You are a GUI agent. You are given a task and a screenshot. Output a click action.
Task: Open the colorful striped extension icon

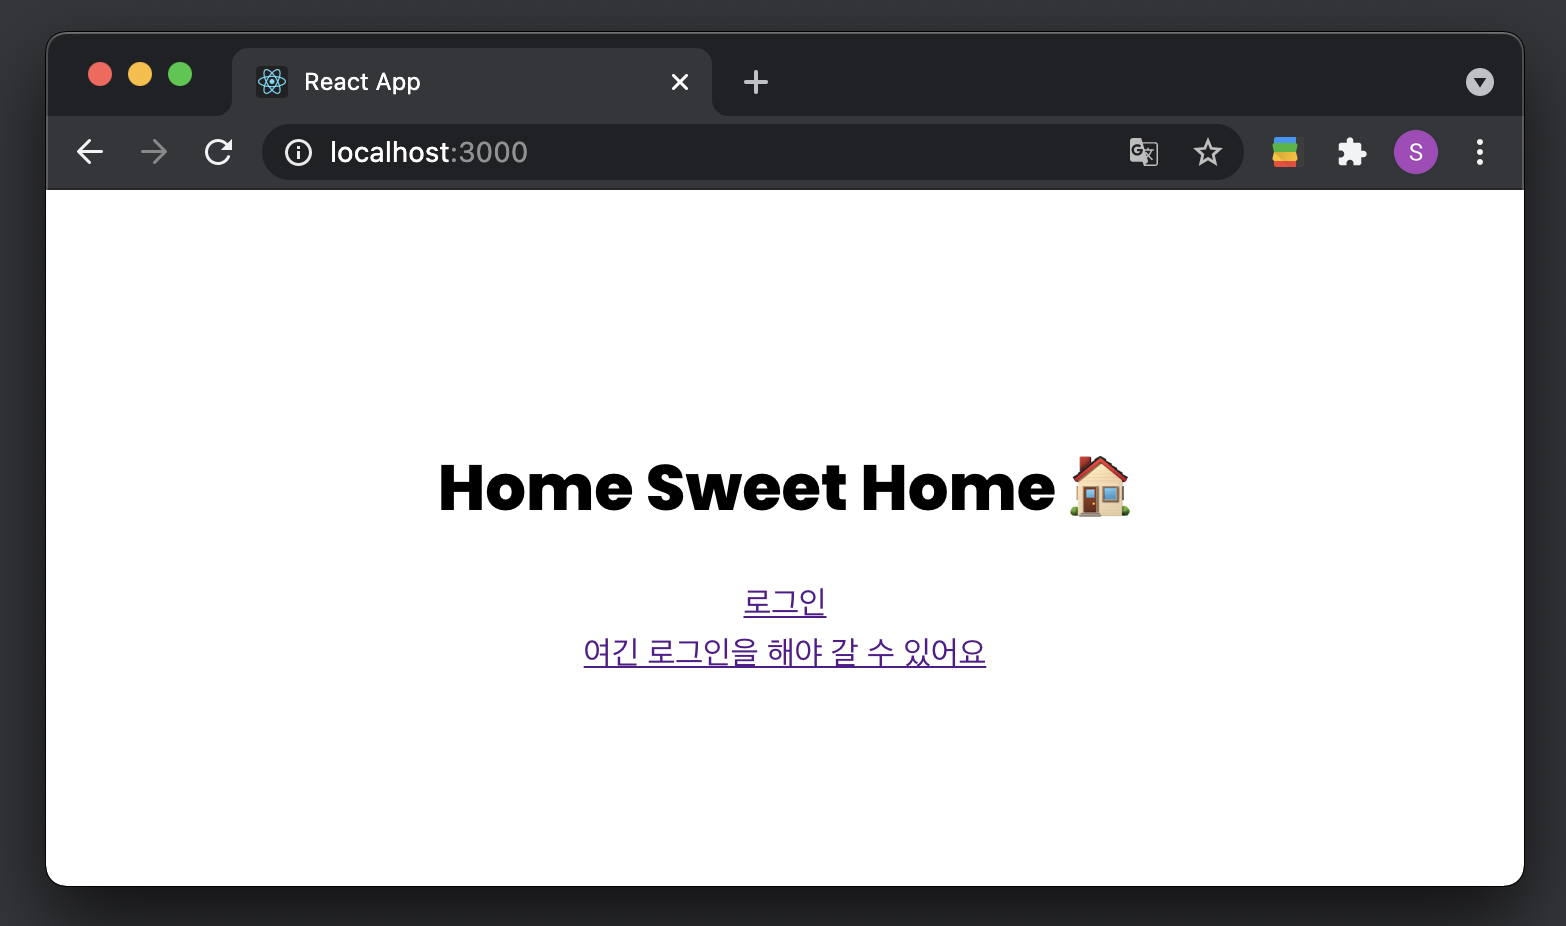click(1285, 152)
